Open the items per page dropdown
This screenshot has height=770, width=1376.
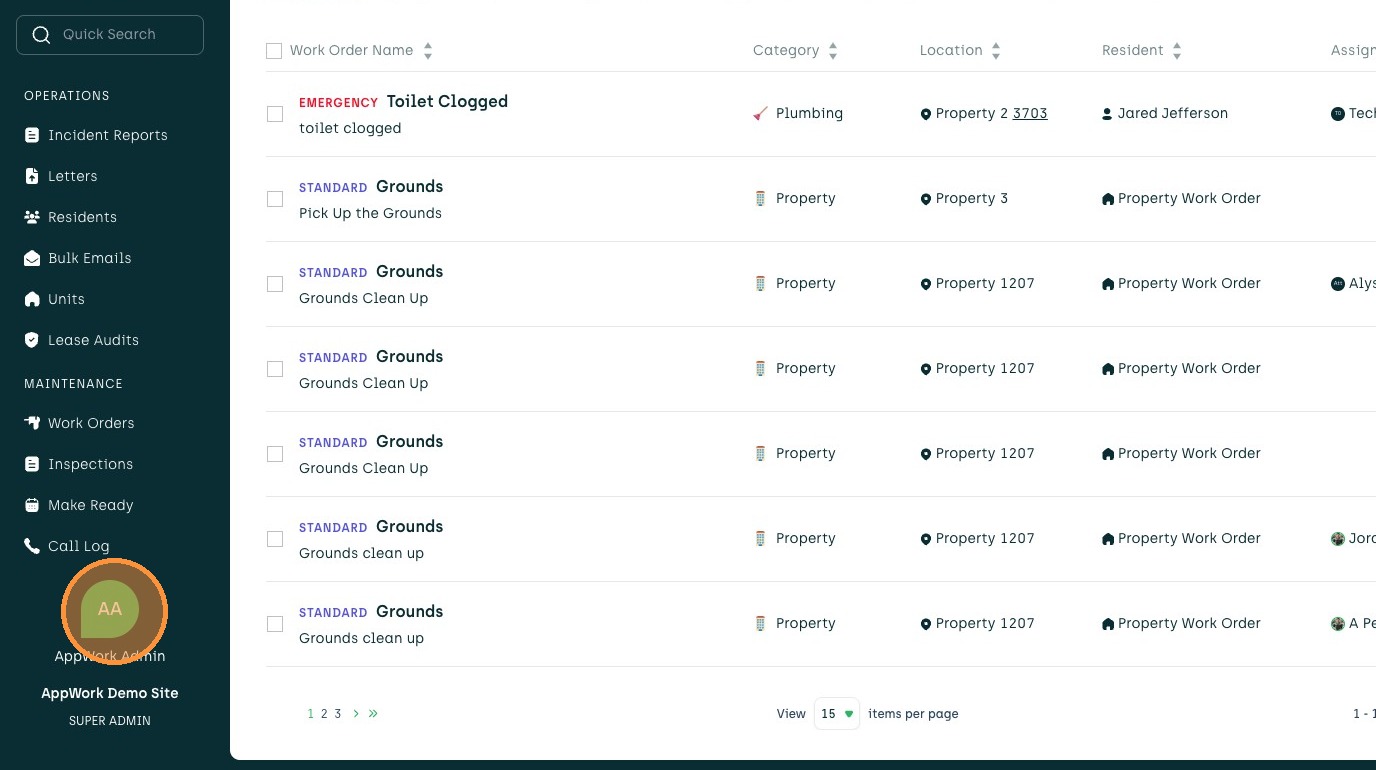[837, 714]
